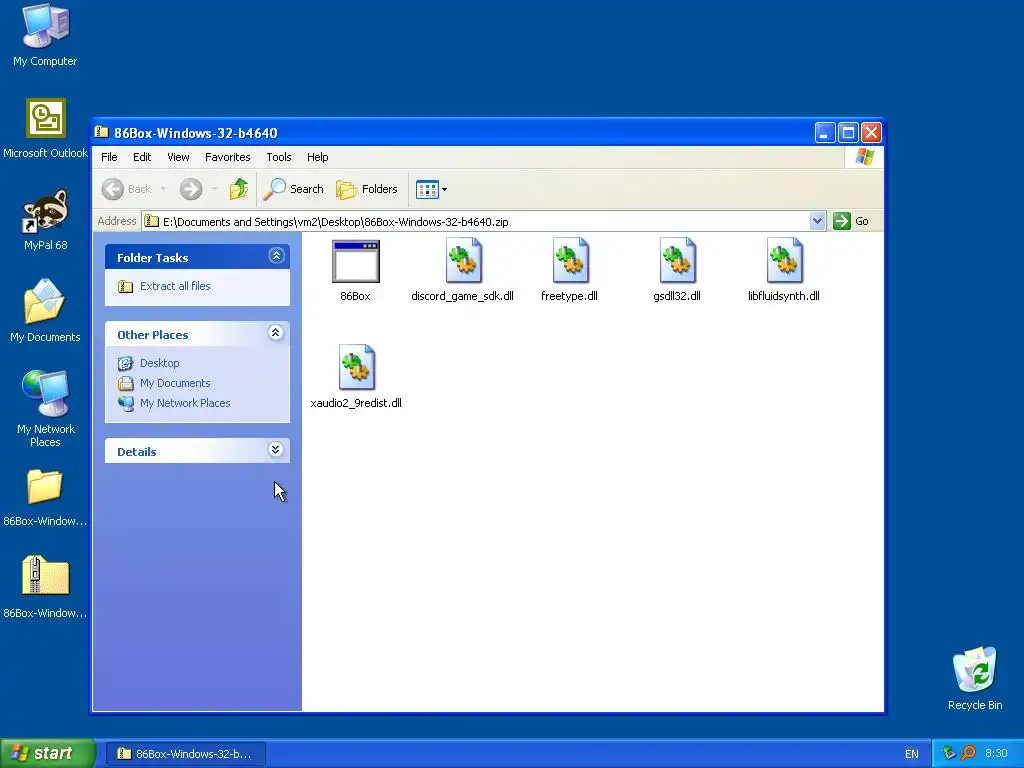This screenshot has width=1024, height=768.
Task: Click the system tray network icon
Action: [x=949, y=754]
